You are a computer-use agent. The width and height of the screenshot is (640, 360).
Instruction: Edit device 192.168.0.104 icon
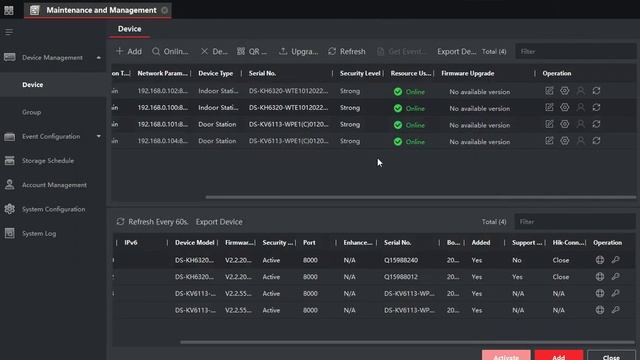point(549,141)
